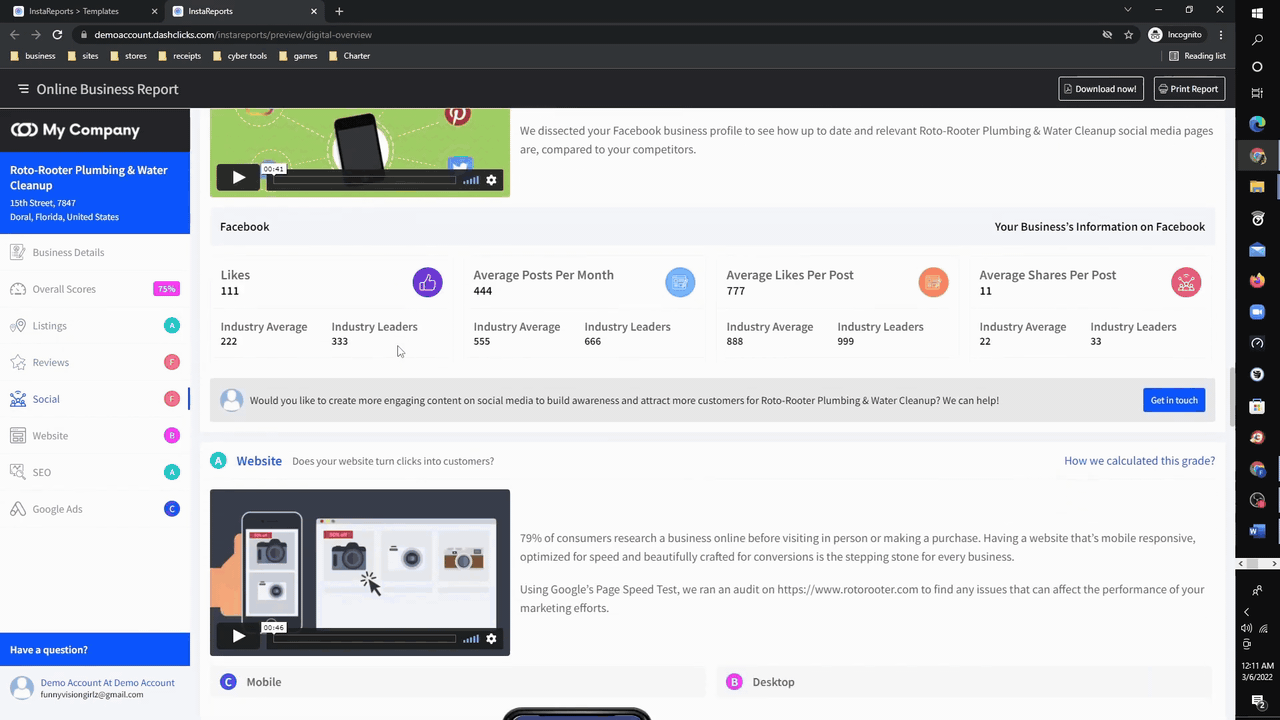Click the Facebook Likes thumbs-up icon
Viewport: 1280px width, 720px height.
[427, 283]
